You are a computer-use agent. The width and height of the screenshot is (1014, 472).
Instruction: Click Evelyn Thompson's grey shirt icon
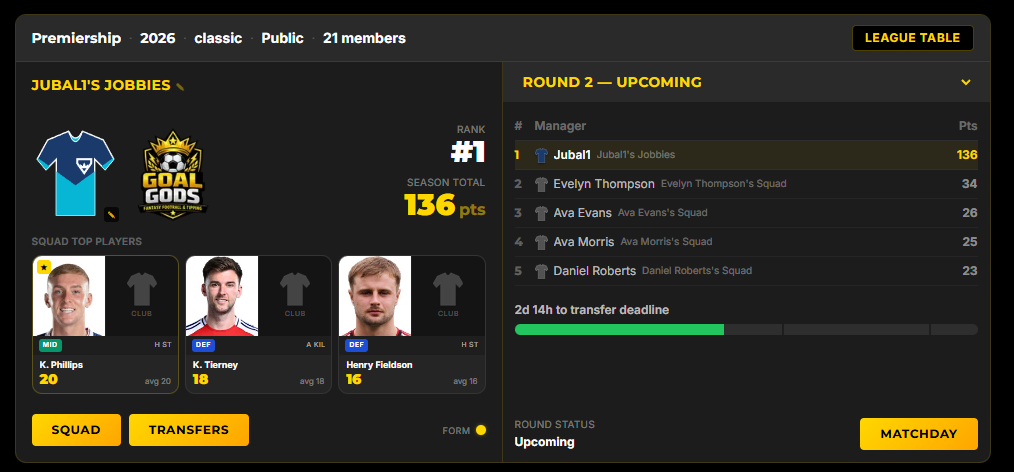point(541,184)
